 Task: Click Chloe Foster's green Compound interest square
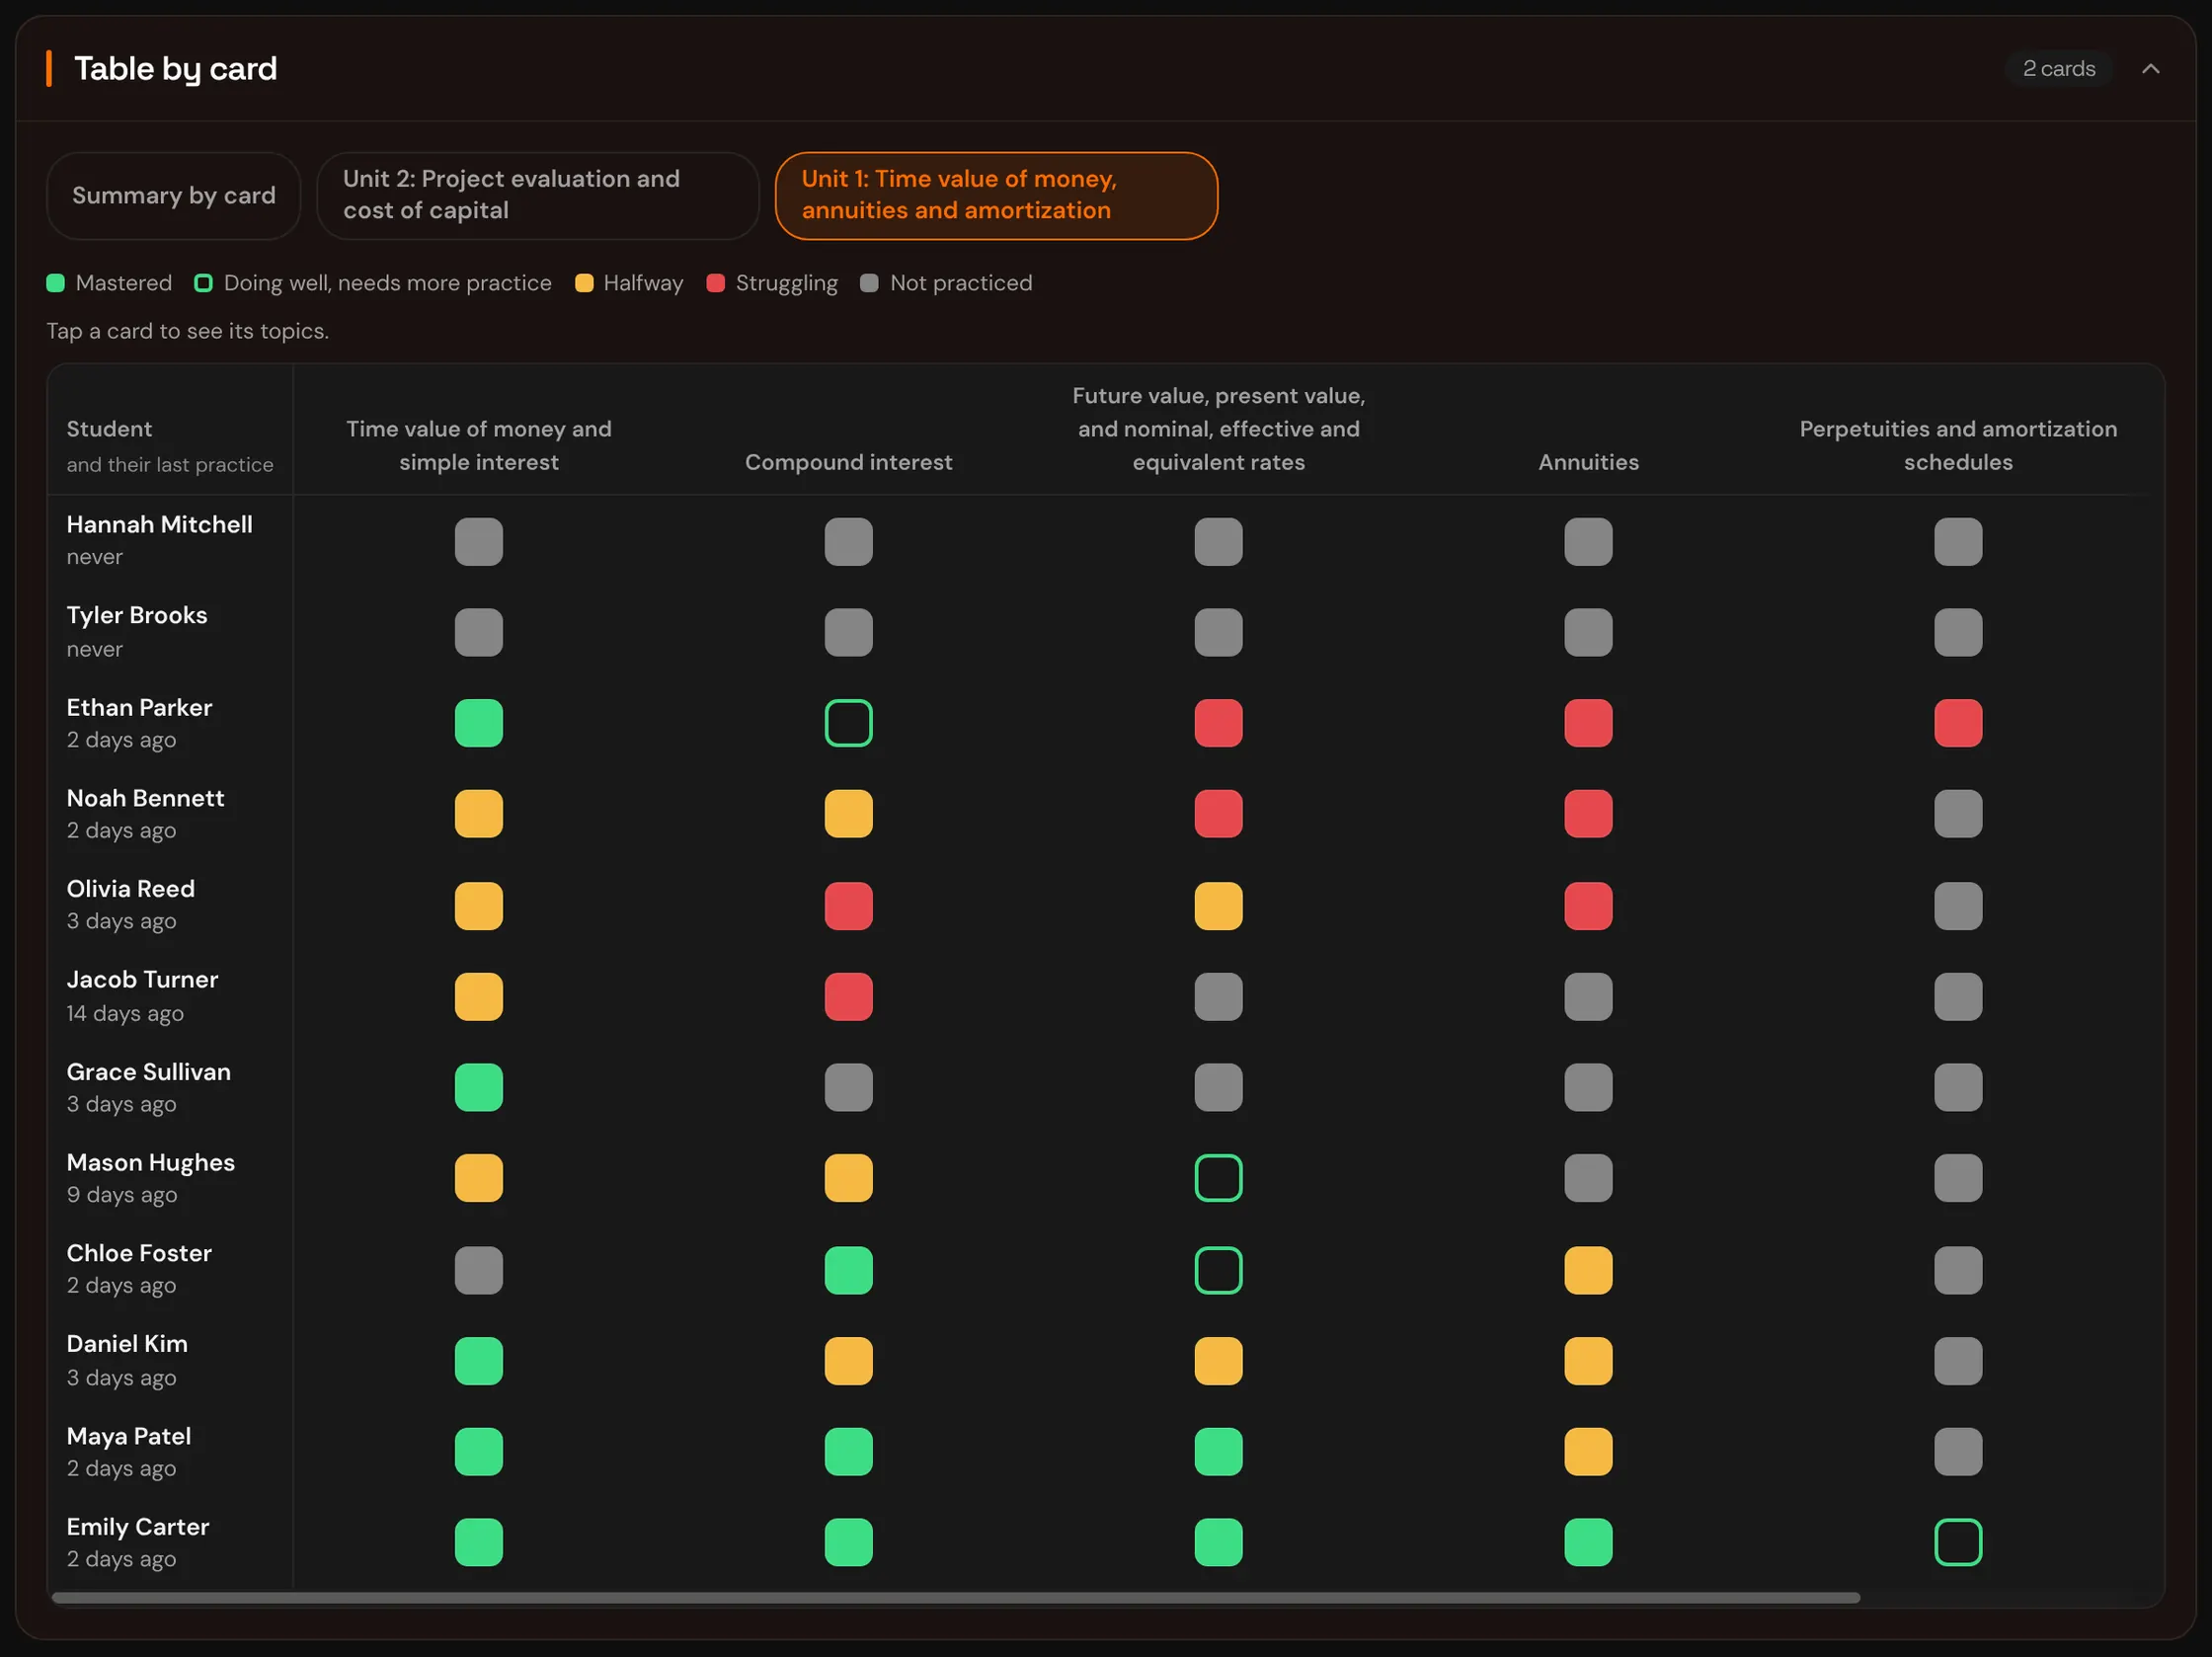tap(848, 1270)
